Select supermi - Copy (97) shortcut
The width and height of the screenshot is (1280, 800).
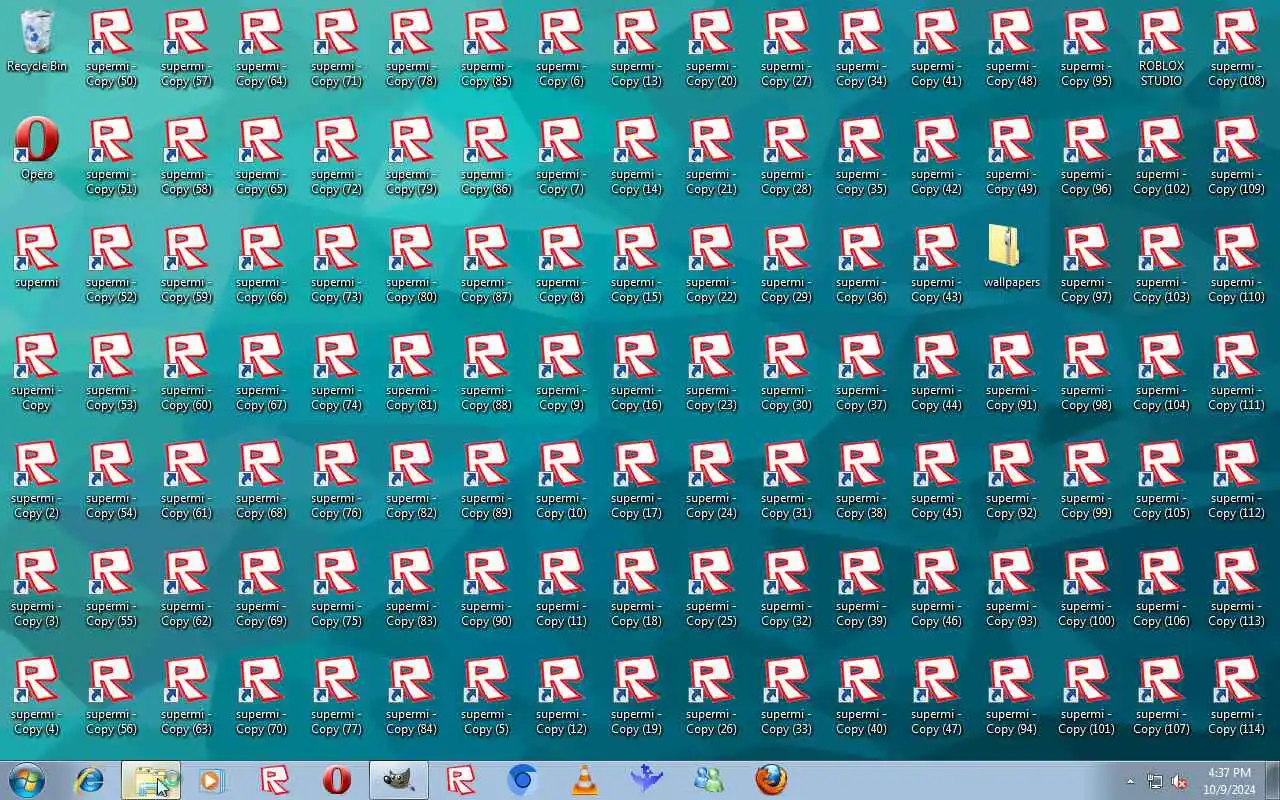point(1087,264)
